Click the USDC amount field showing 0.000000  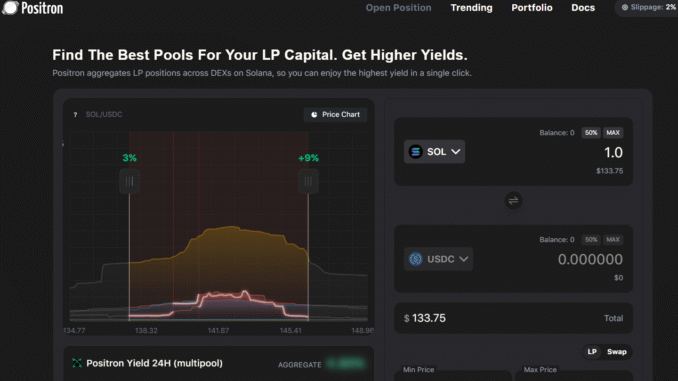(590, 259)
